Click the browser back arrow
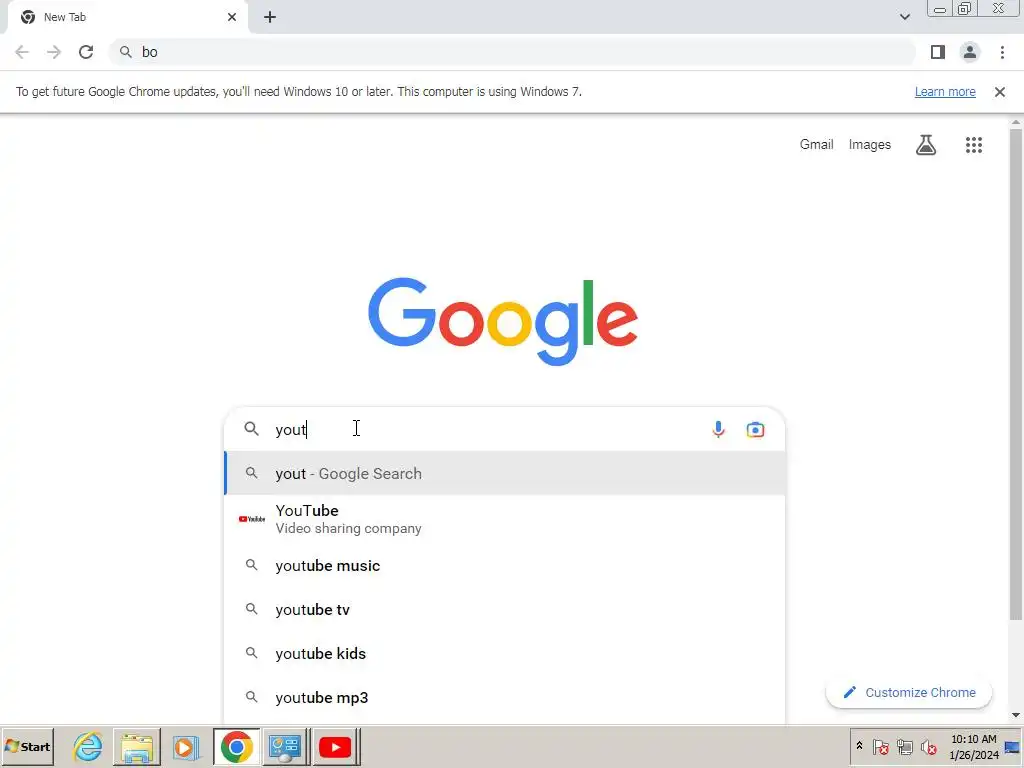 point(22,52)
